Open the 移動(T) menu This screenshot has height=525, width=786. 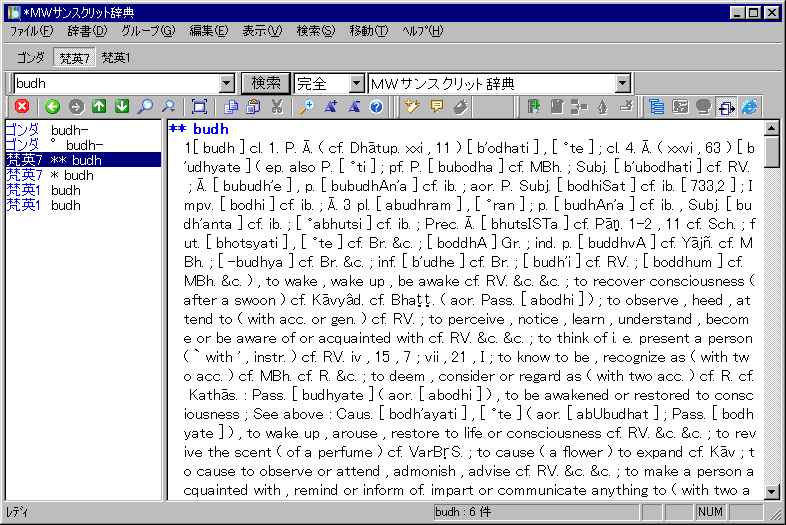click(x=368, y=31)
